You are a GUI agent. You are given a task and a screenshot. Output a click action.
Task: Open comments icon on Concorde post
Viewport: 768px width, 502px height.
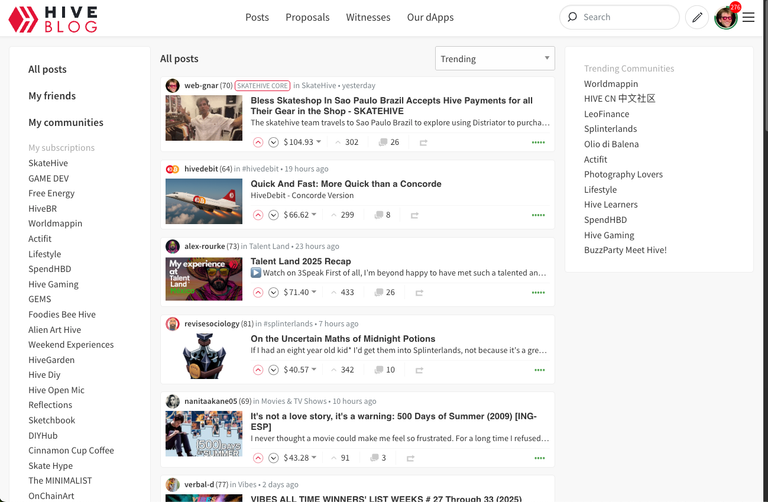[379, 215]
